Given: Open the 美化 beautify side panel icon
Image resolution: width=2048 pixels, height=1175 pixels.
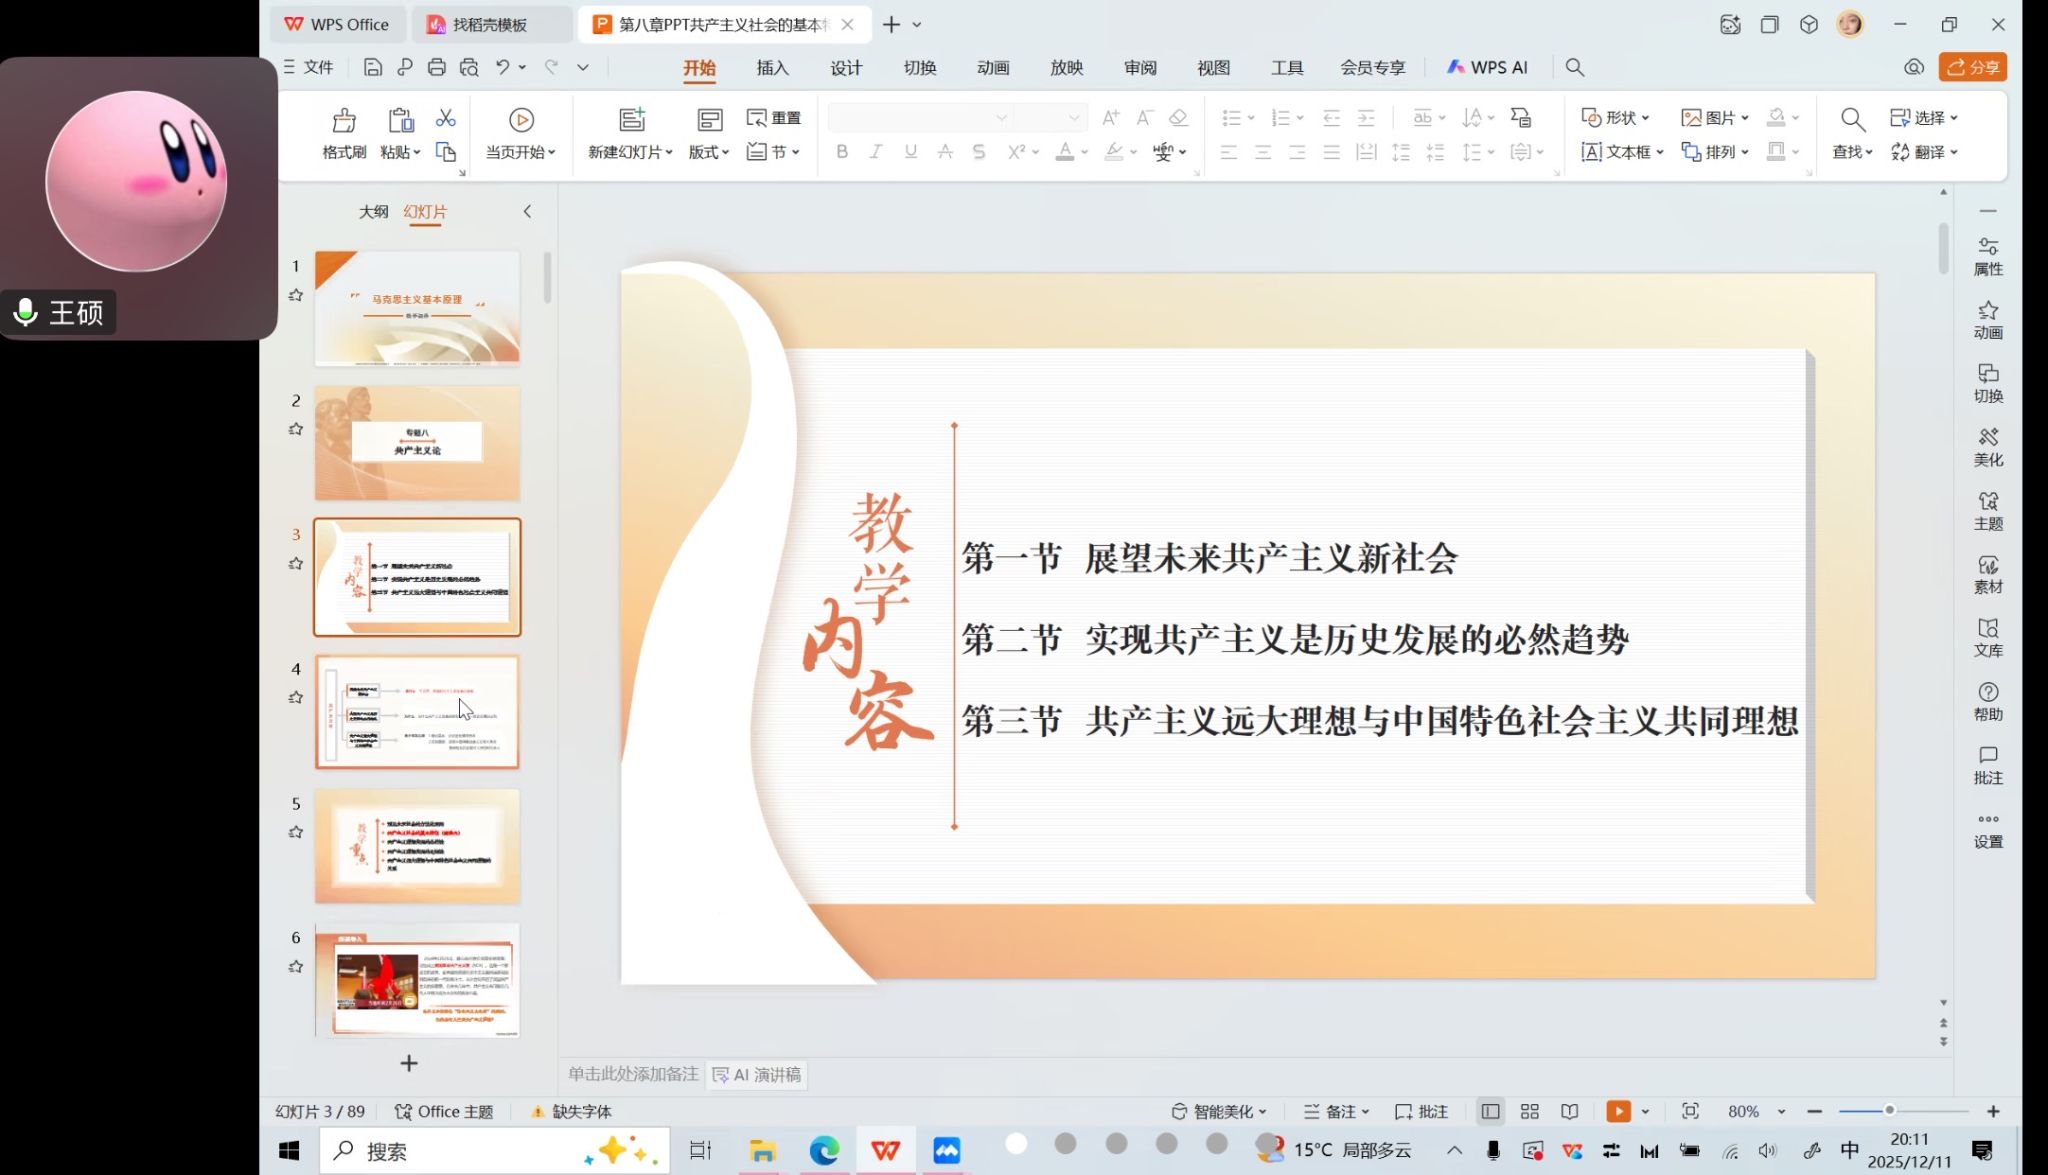Looking at the screenshot, I should pos(1987,446).
